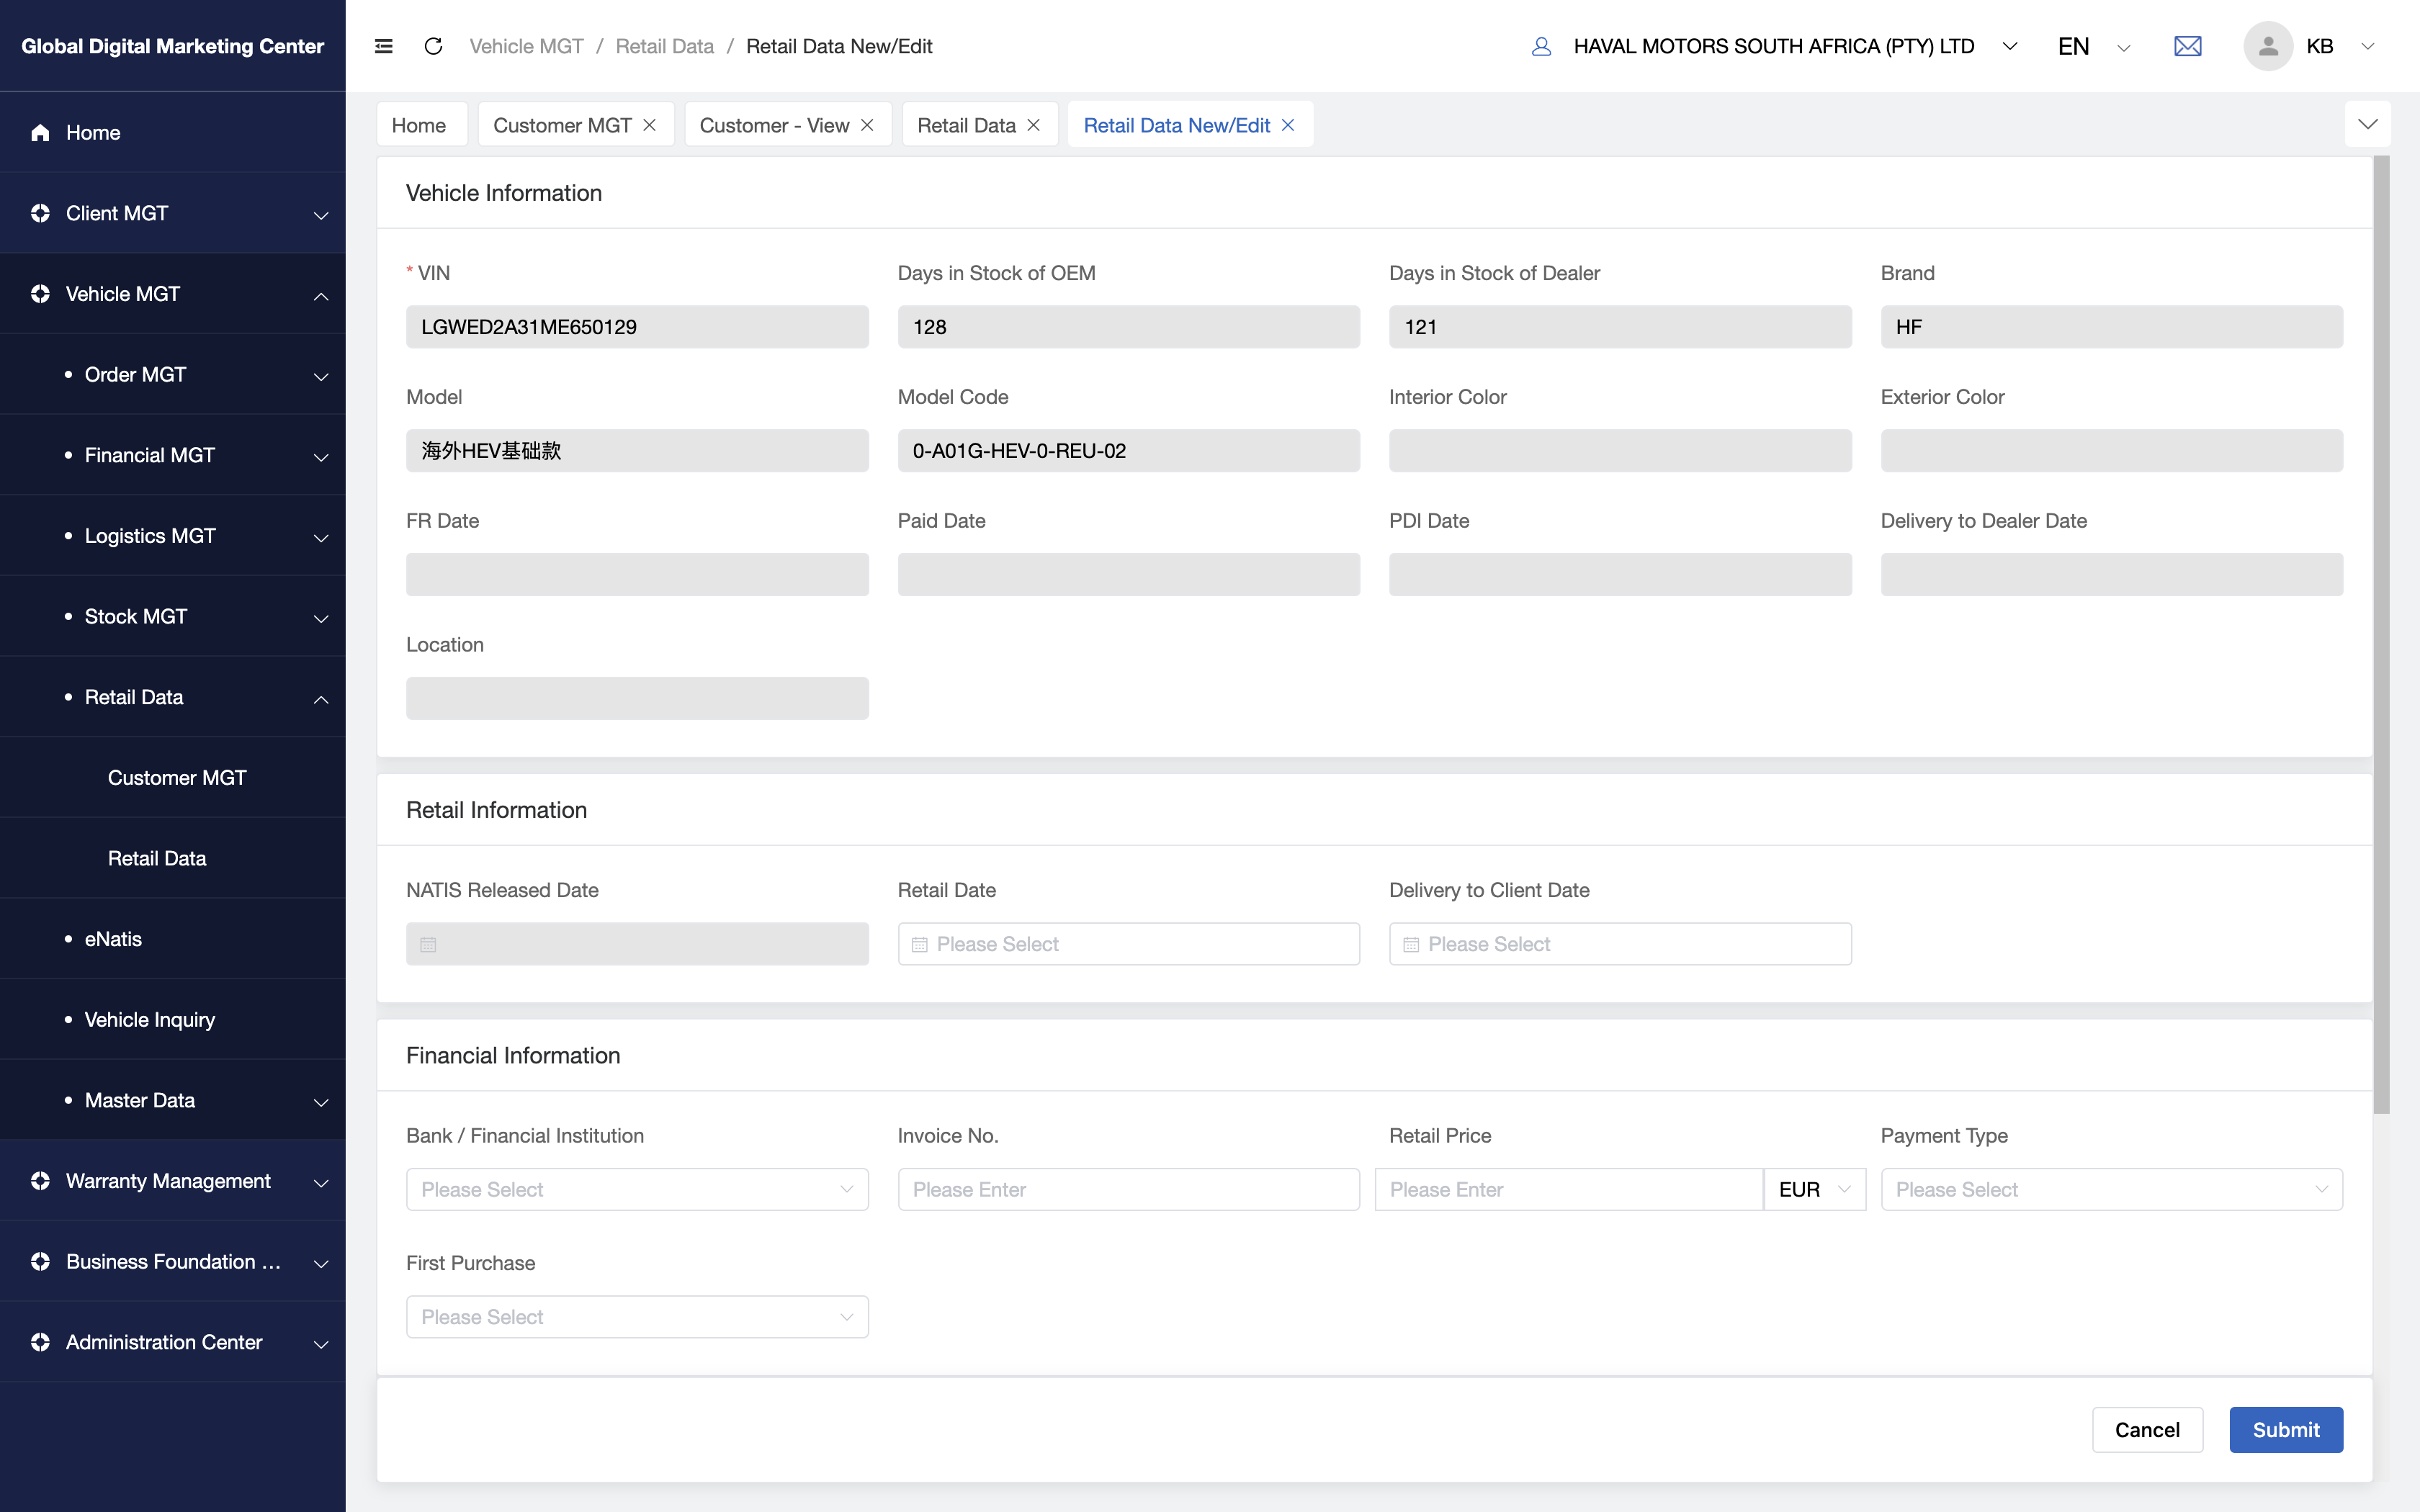
Task: Open eNatis in the sidebar
Action: pos(173,939)
